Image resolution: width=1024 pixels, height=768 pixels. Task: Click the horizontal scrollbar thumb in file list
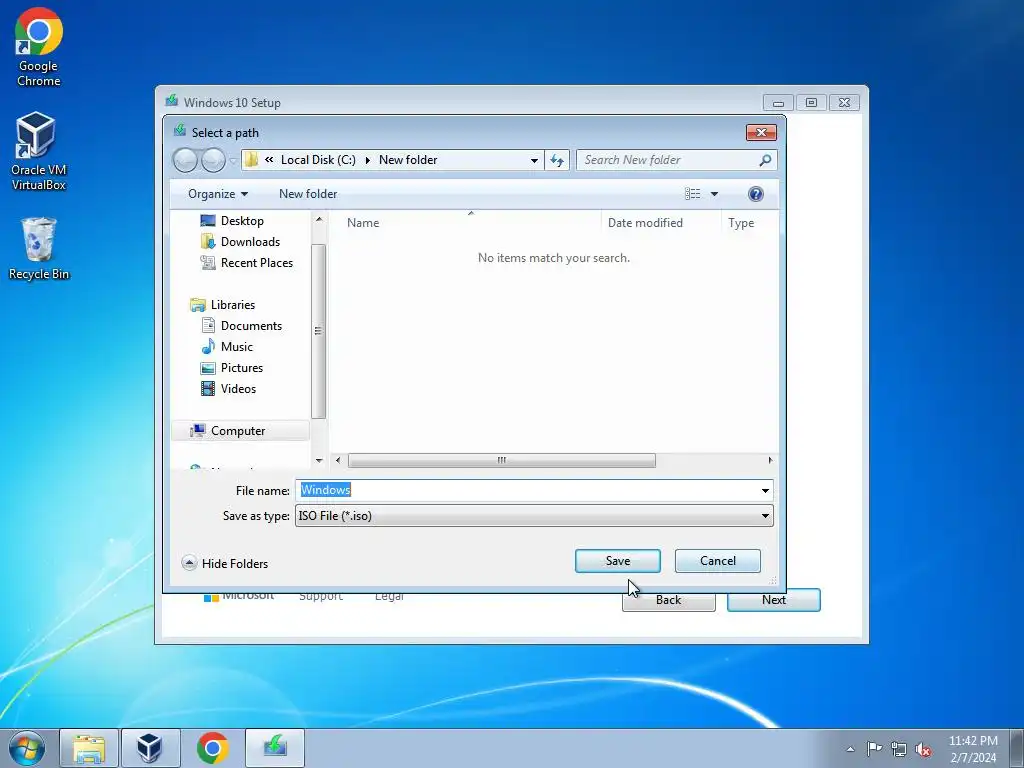pyautogui.click(x=502, y=460)
